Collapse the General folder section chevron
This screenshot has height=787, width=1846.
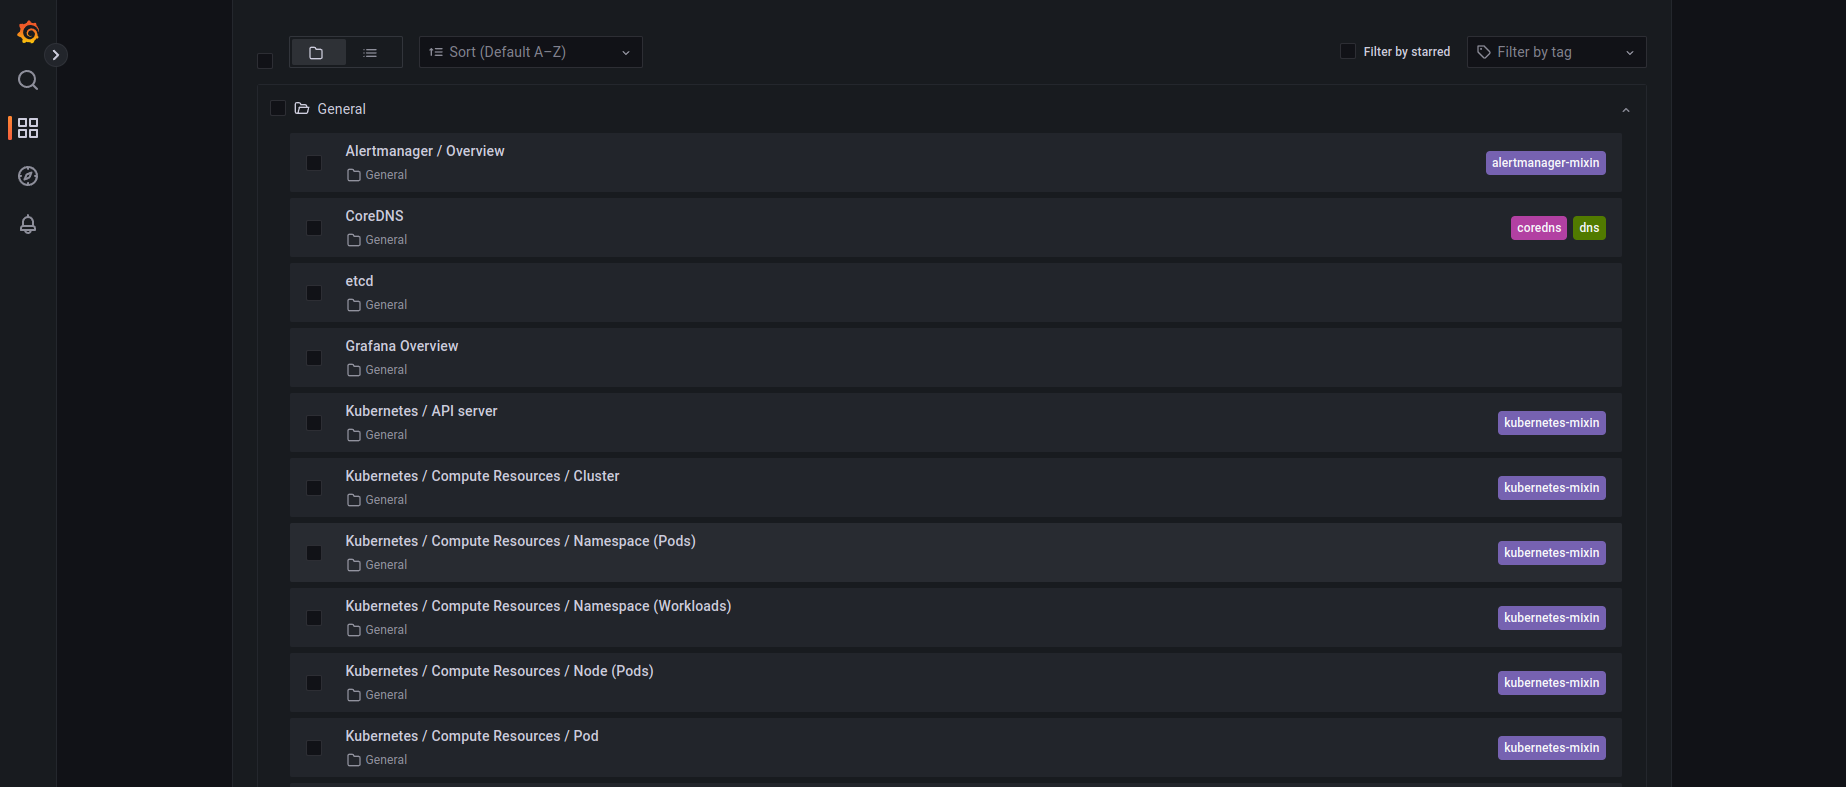1626,110
